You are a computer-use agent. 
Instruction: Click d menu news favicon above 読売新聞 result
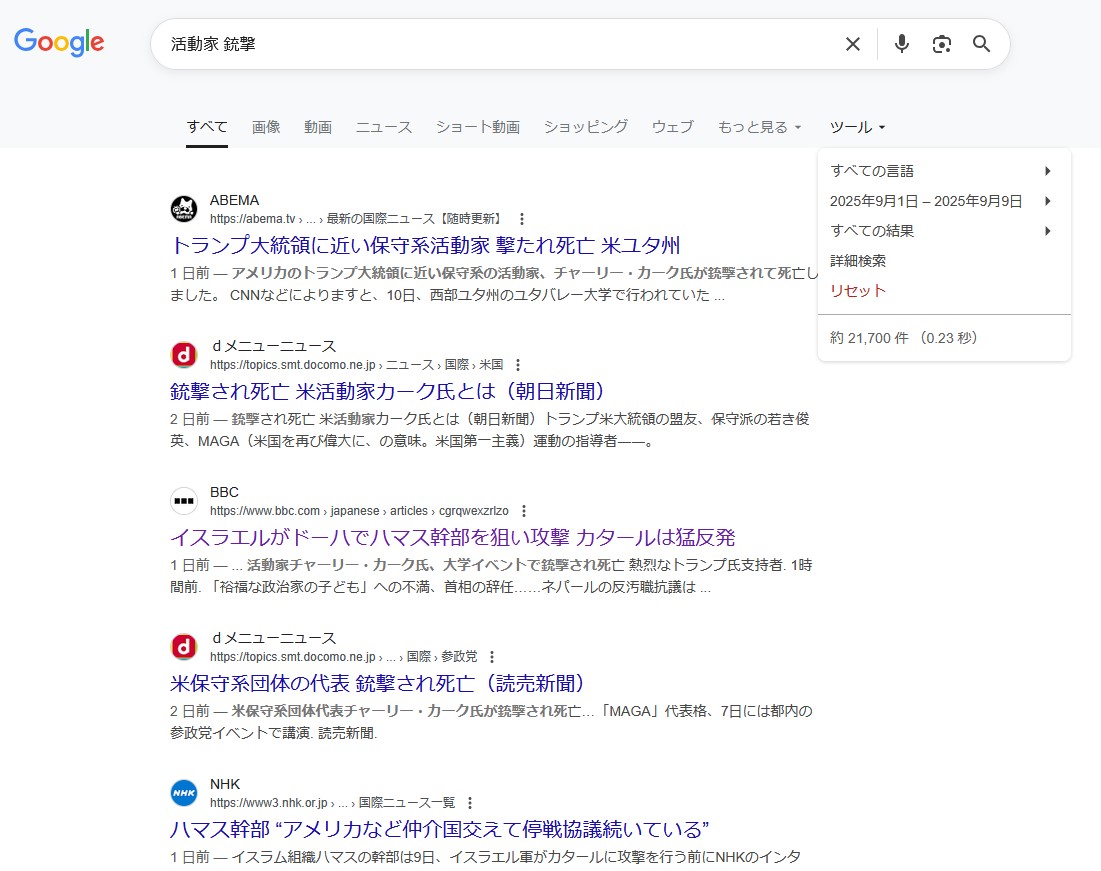click(184, 647)
